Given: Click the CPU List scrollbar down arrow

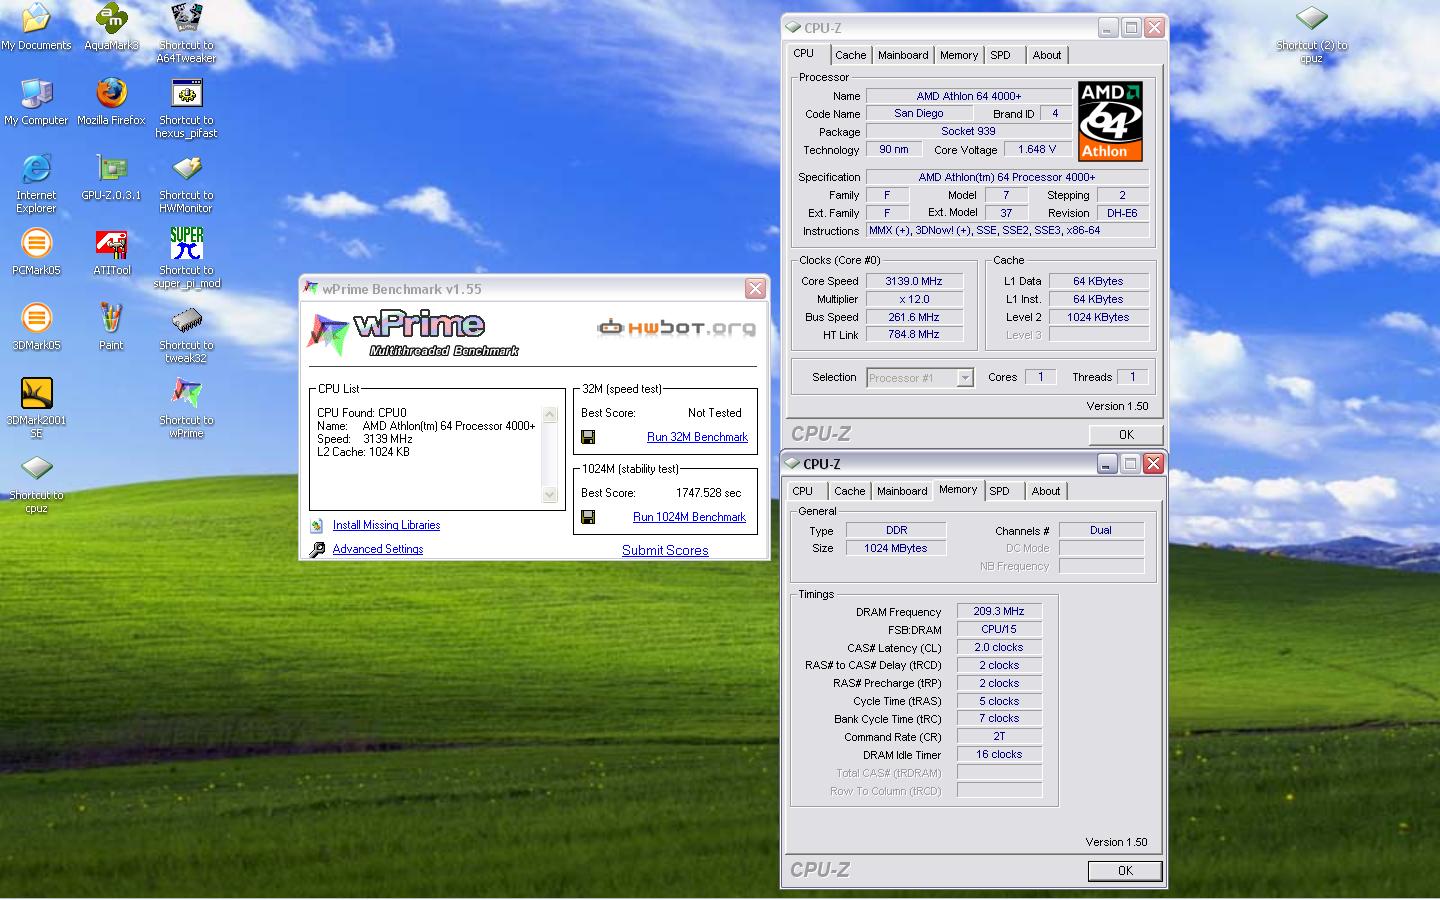Looking at the screenshot, I should [x=549, y=494].
